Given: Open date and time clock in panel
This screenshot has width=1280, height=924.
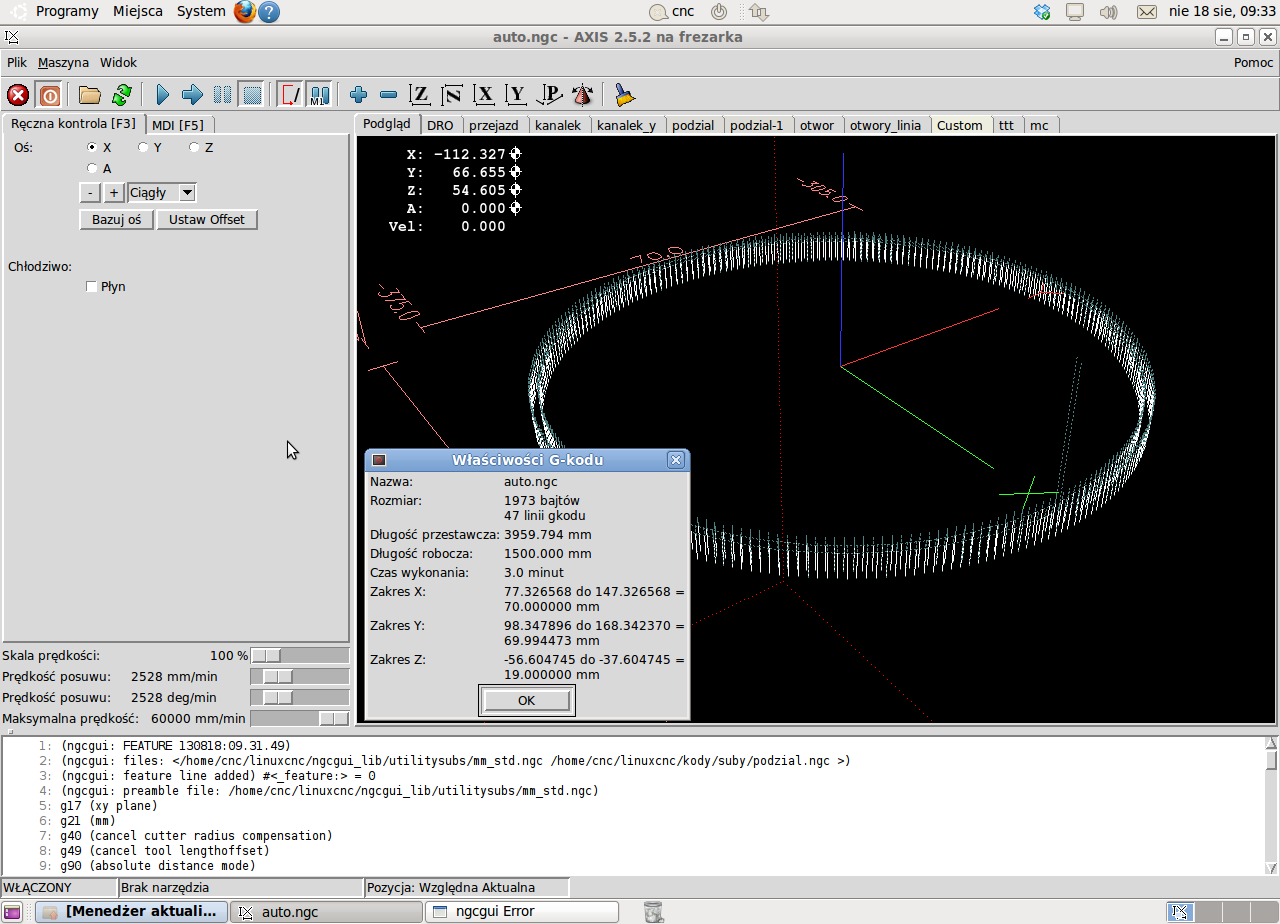Looking at the screenshot, I should point(1221,12).
